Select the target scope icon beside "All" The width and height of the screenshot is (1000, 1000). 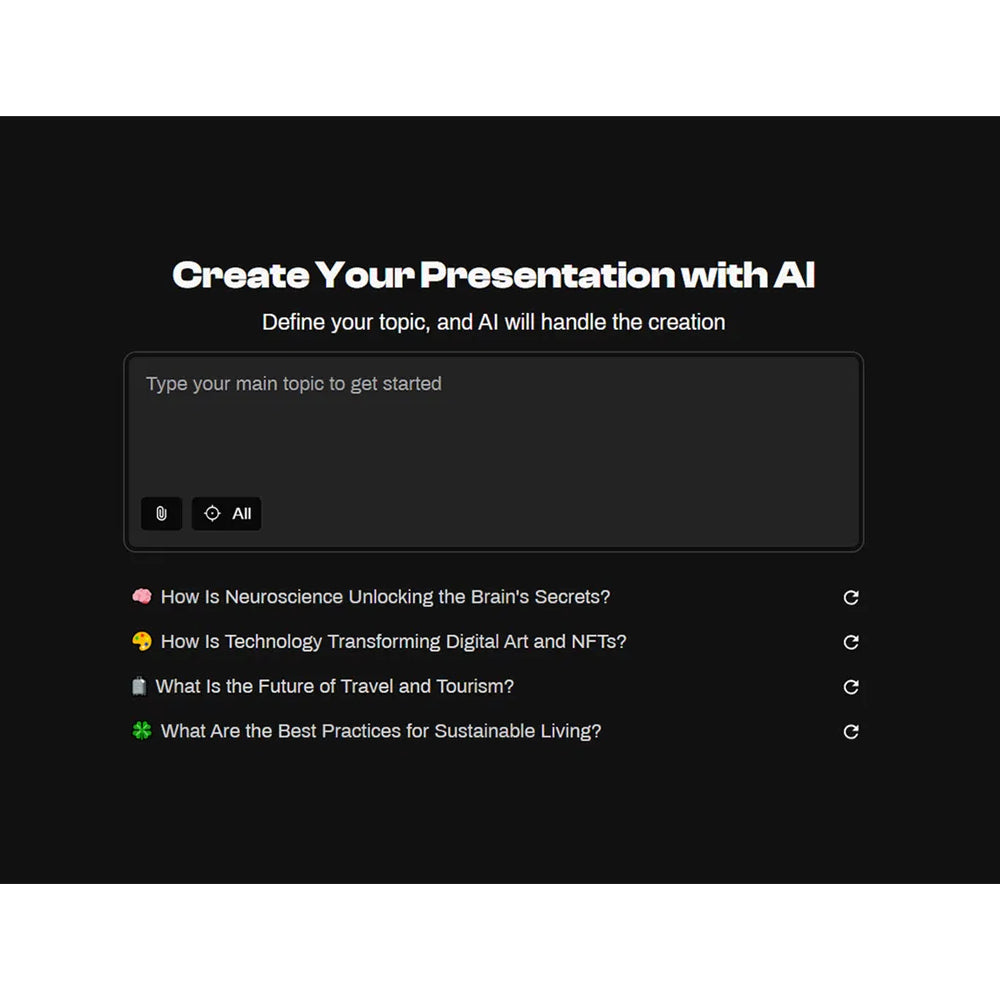pyautogui.click(x=212, y=513)
